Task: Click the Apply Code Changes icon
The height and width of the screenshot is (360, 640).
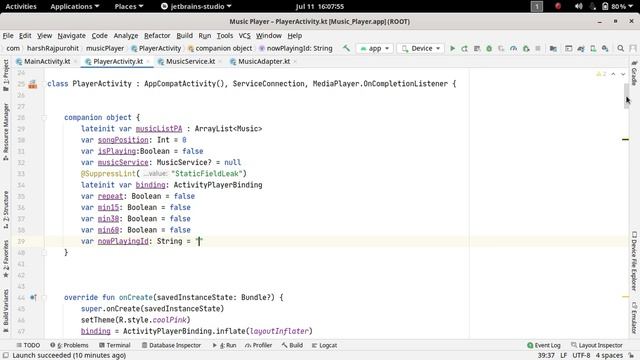Action: click(477, 48)
